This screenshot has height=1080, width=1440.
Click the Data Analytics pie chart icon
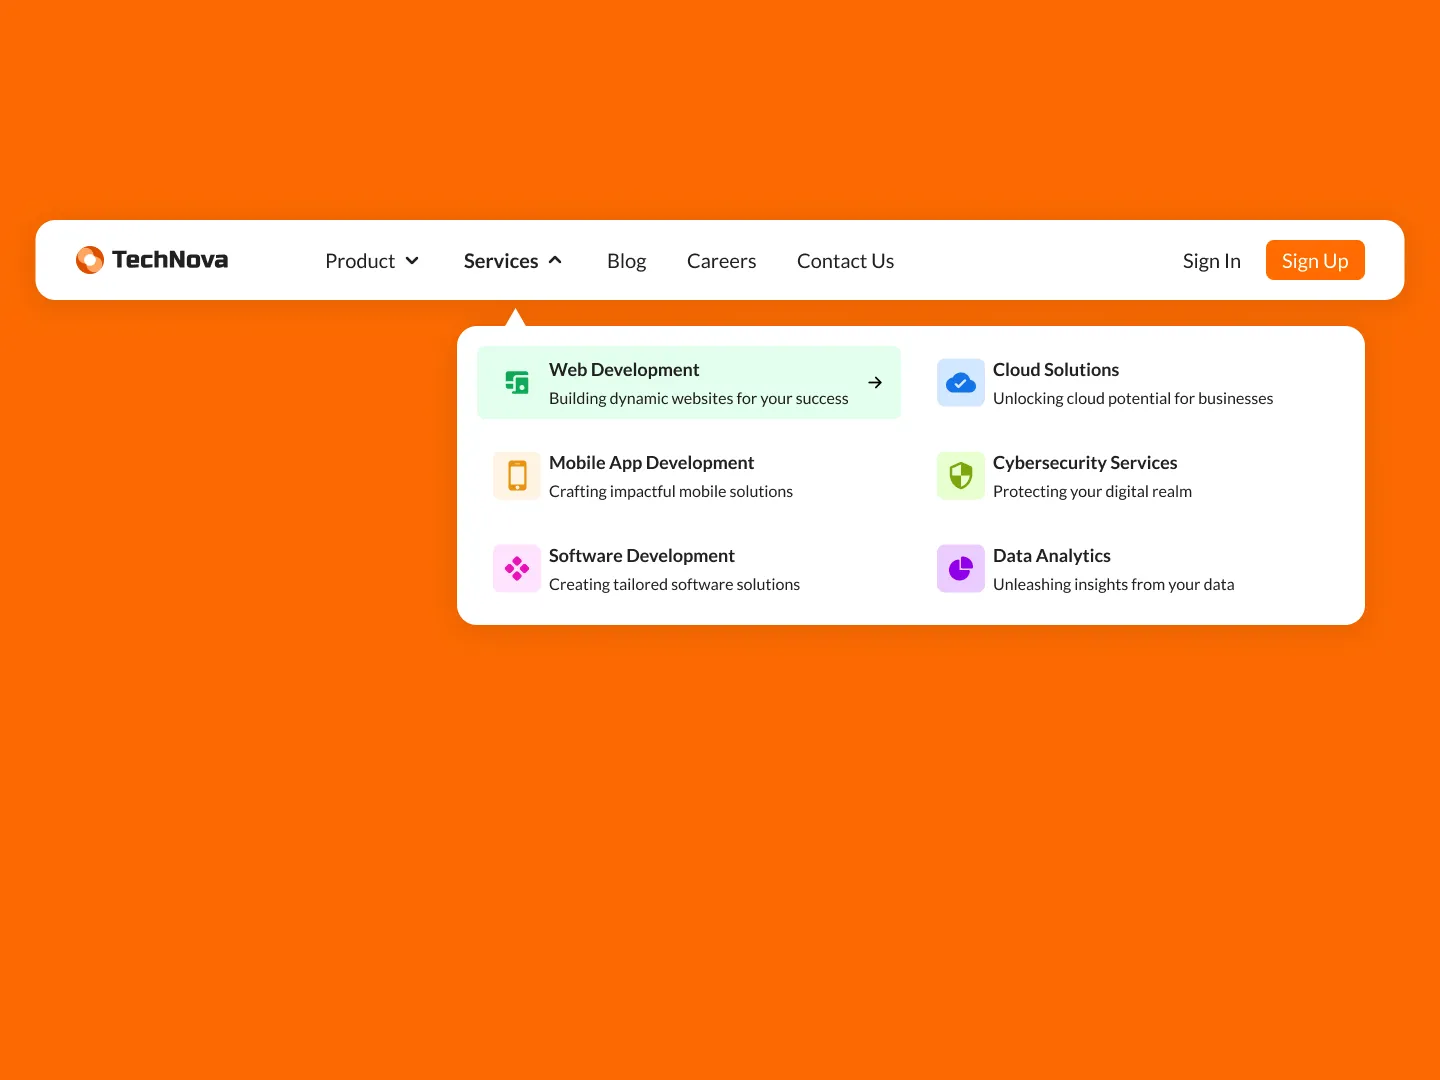pos(960,568)
